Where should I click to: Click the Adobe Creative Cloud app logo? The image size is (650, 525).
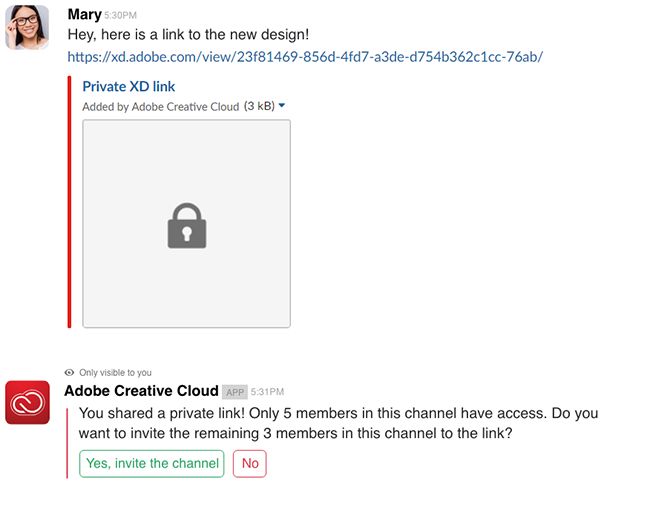[27, 402]
